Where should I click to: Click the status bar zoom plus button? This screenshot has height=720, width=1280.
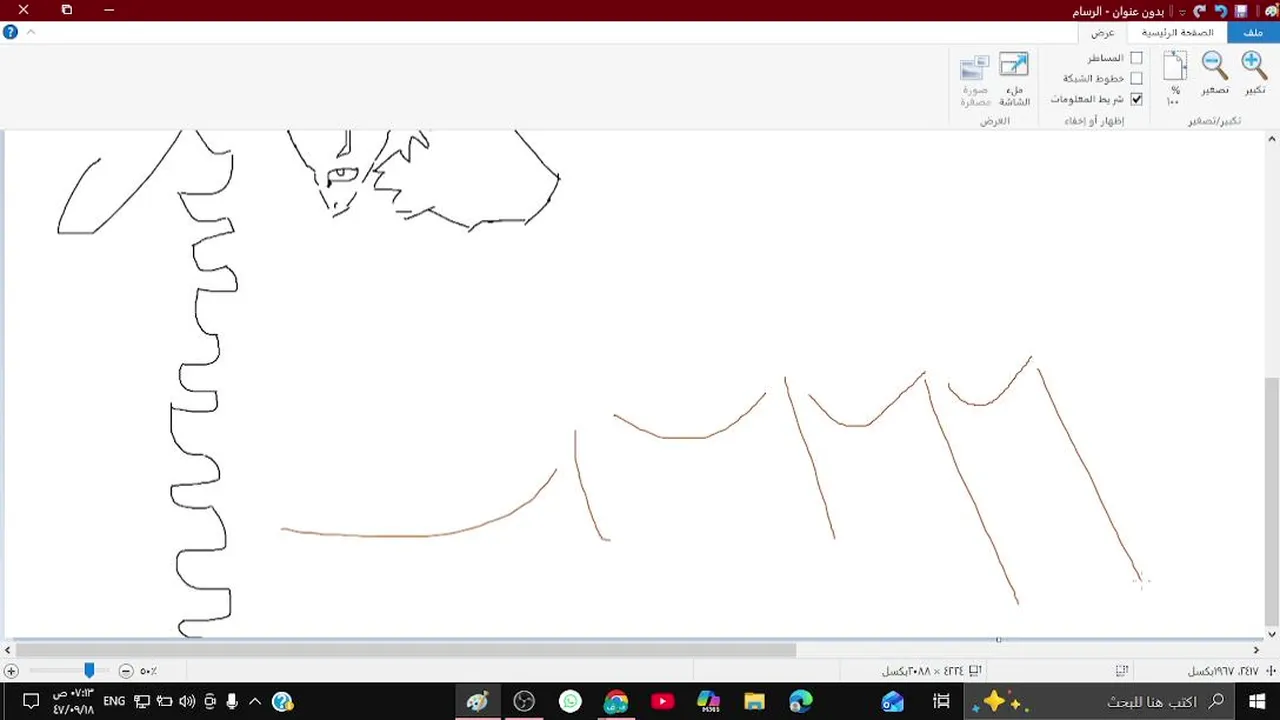point(11,671)
